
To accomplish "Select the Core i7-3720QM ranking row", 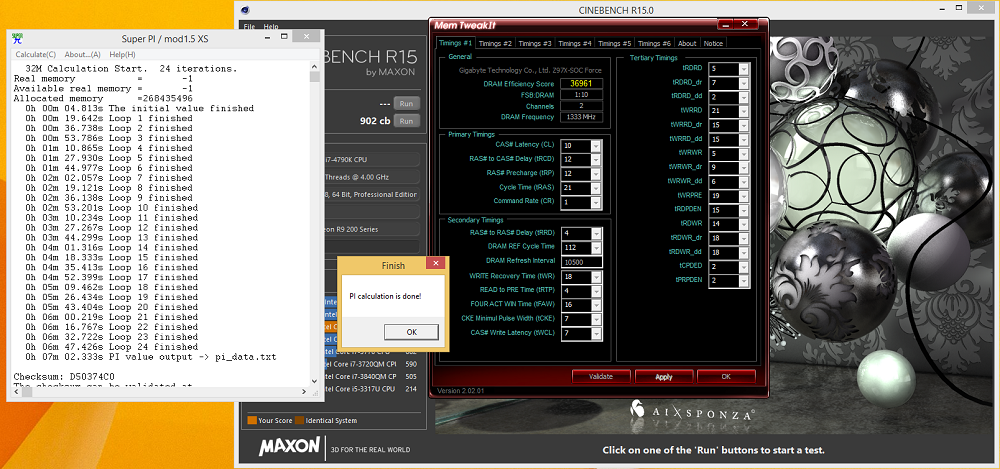I will coord(371,364).
